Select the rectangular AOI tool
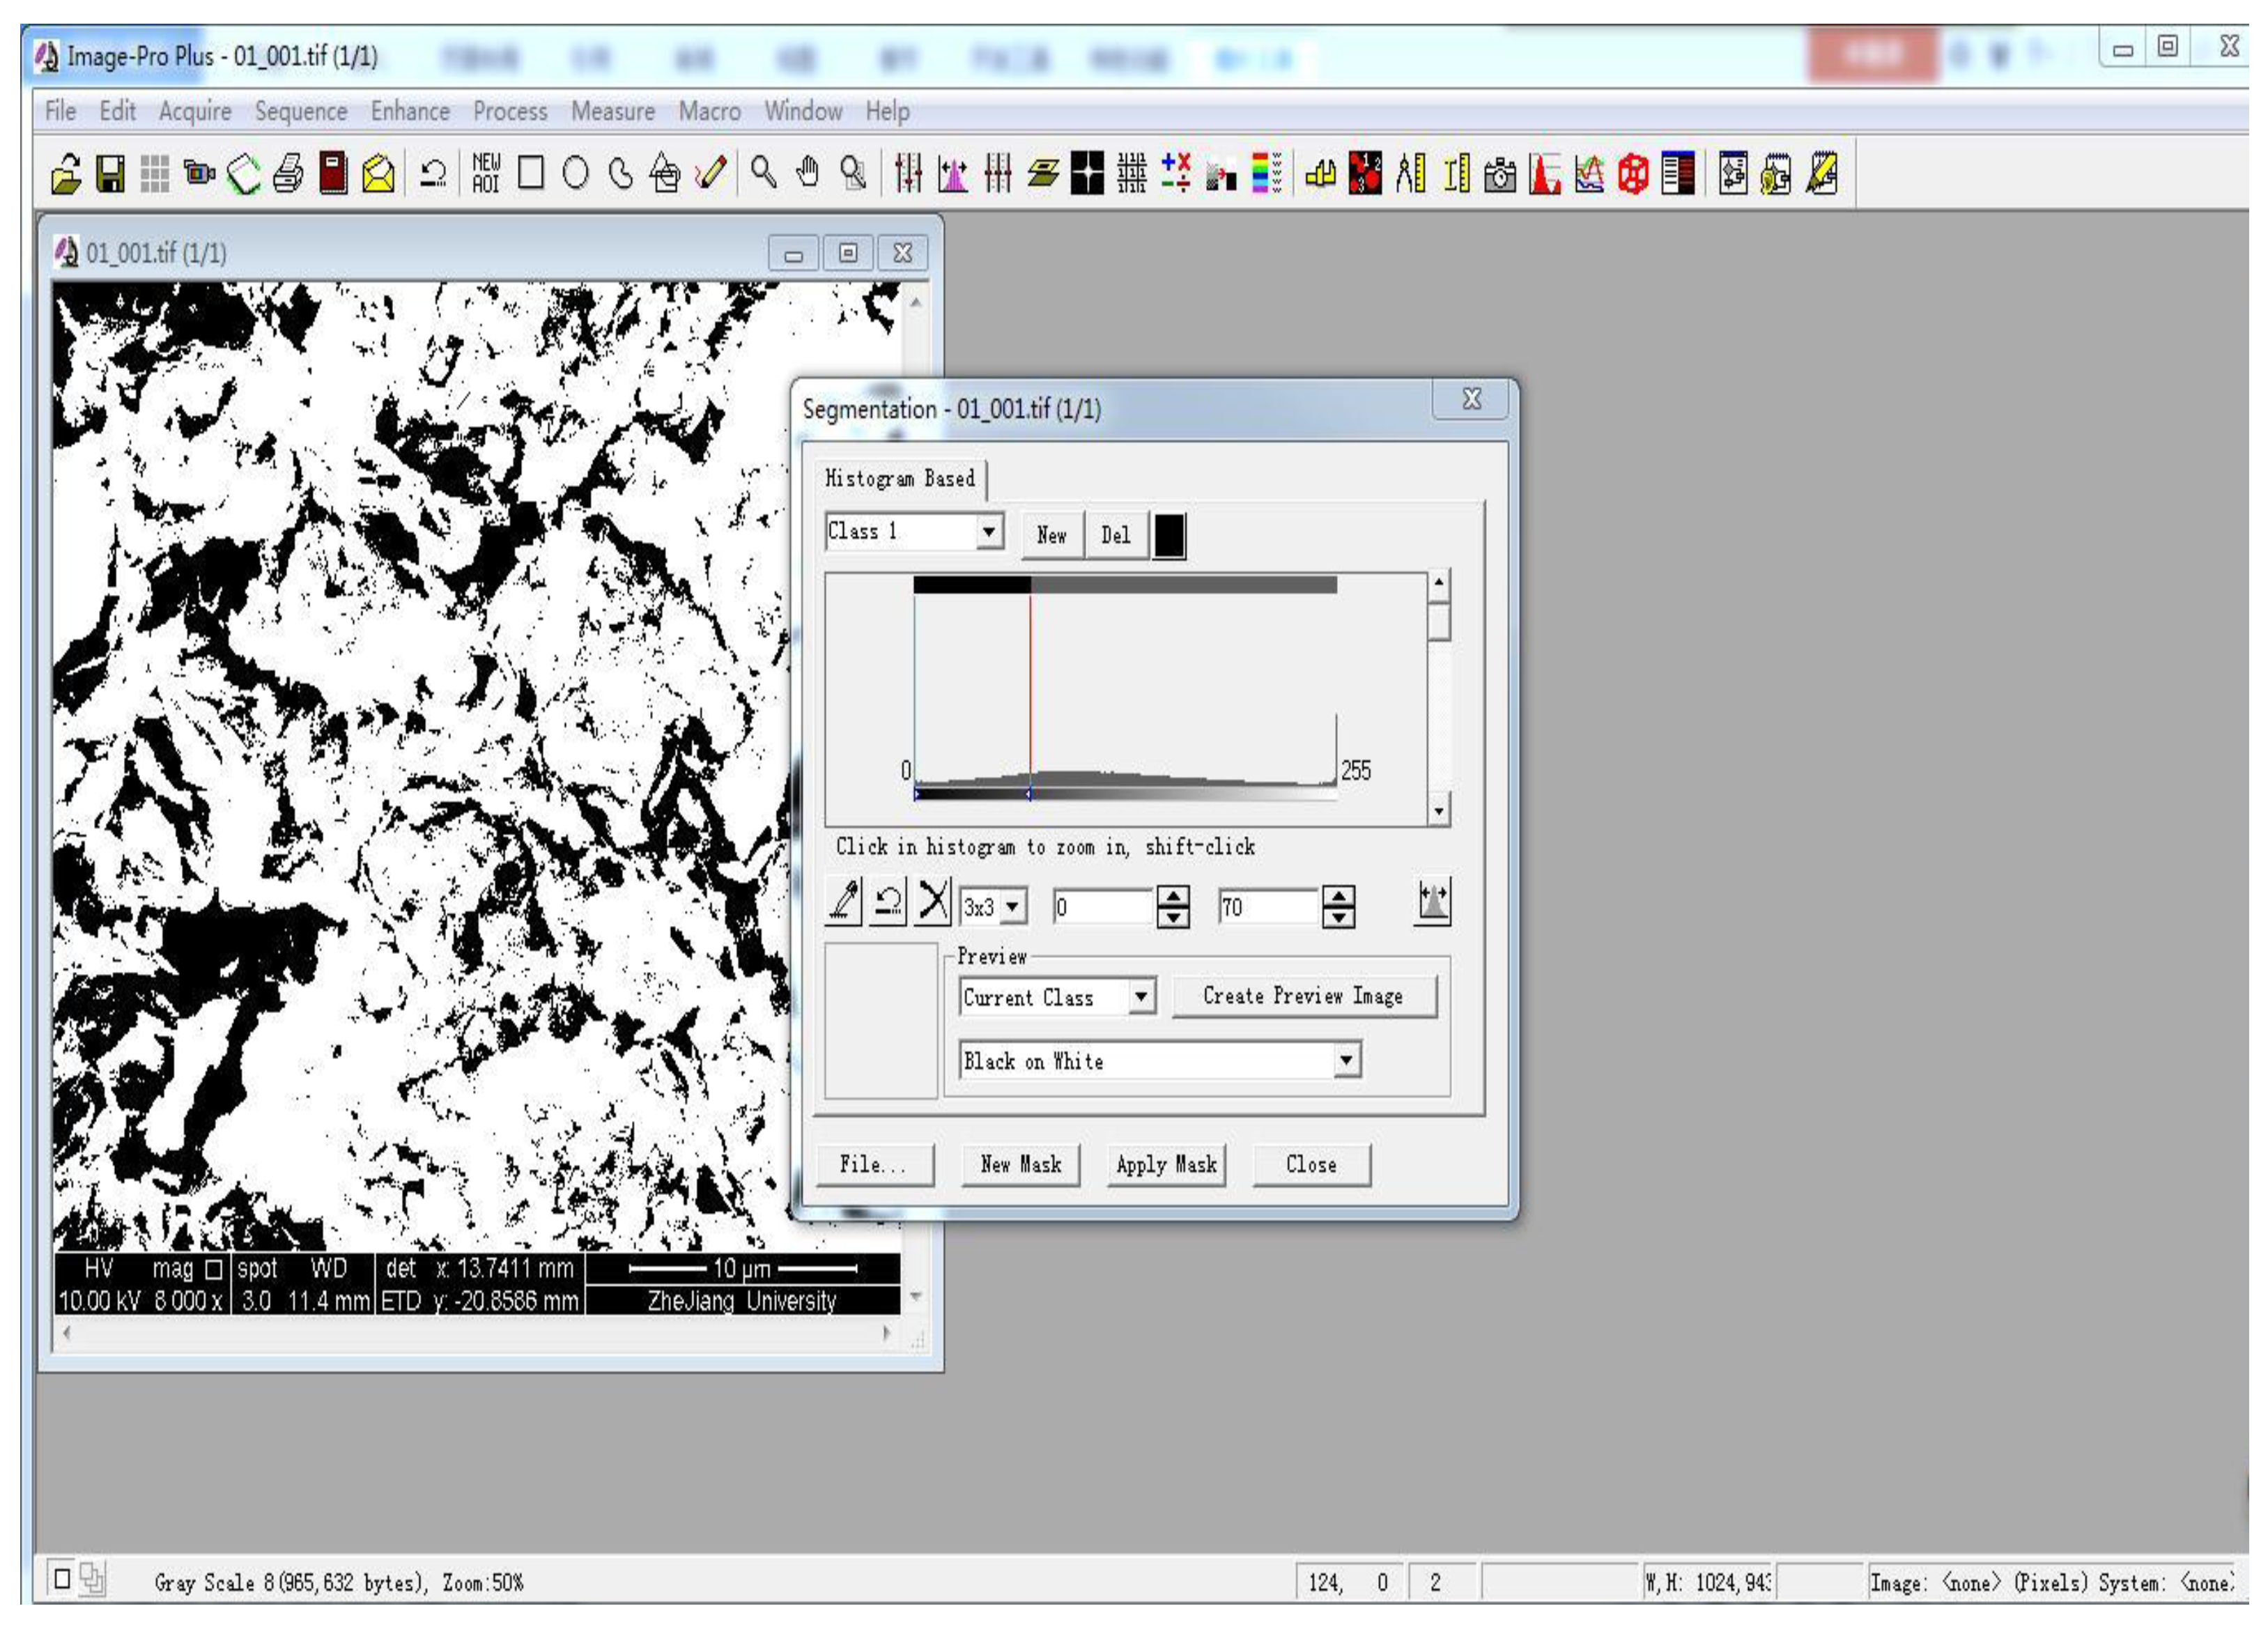 click(532, 175)
